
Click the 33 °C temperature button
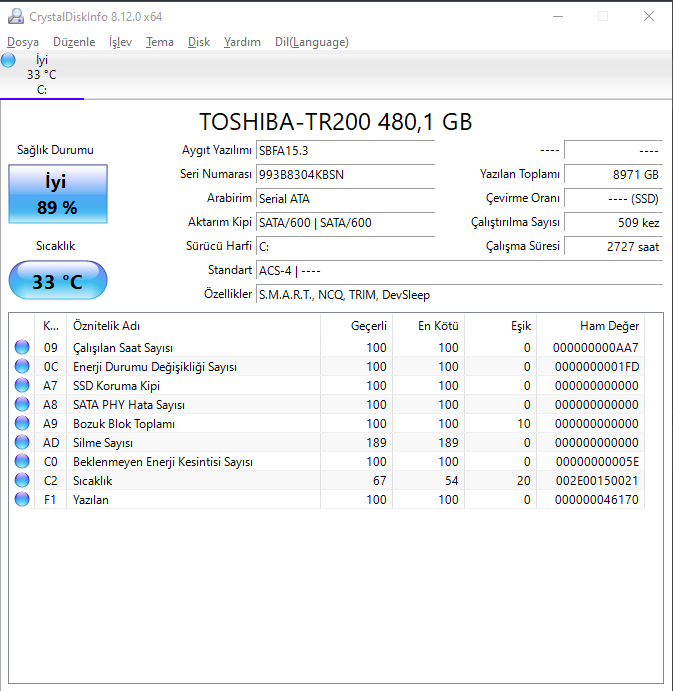[x=58, y=281]
